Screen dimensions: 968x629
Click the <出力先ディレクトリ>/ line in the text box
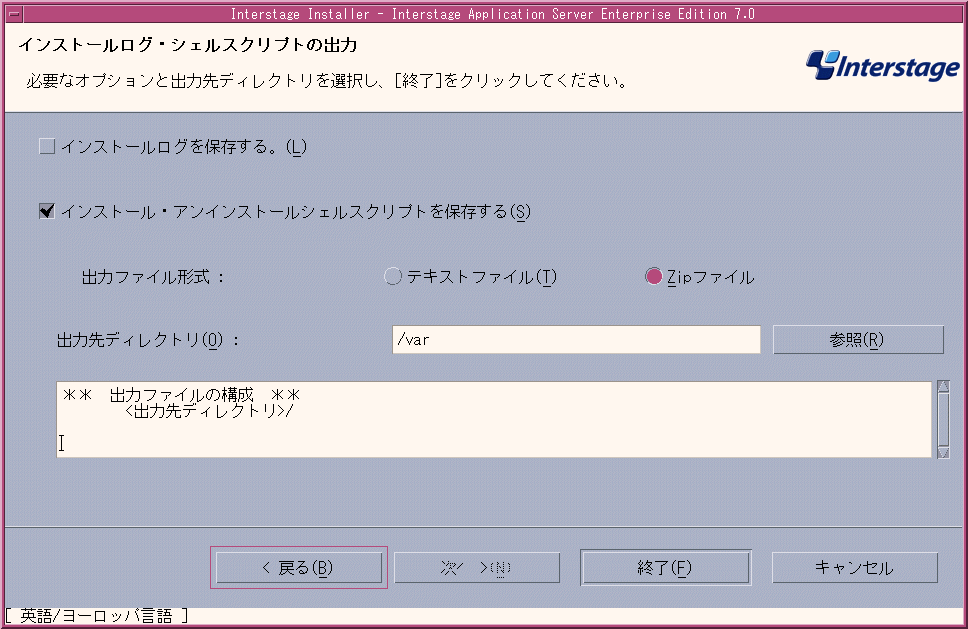point(209,411)
